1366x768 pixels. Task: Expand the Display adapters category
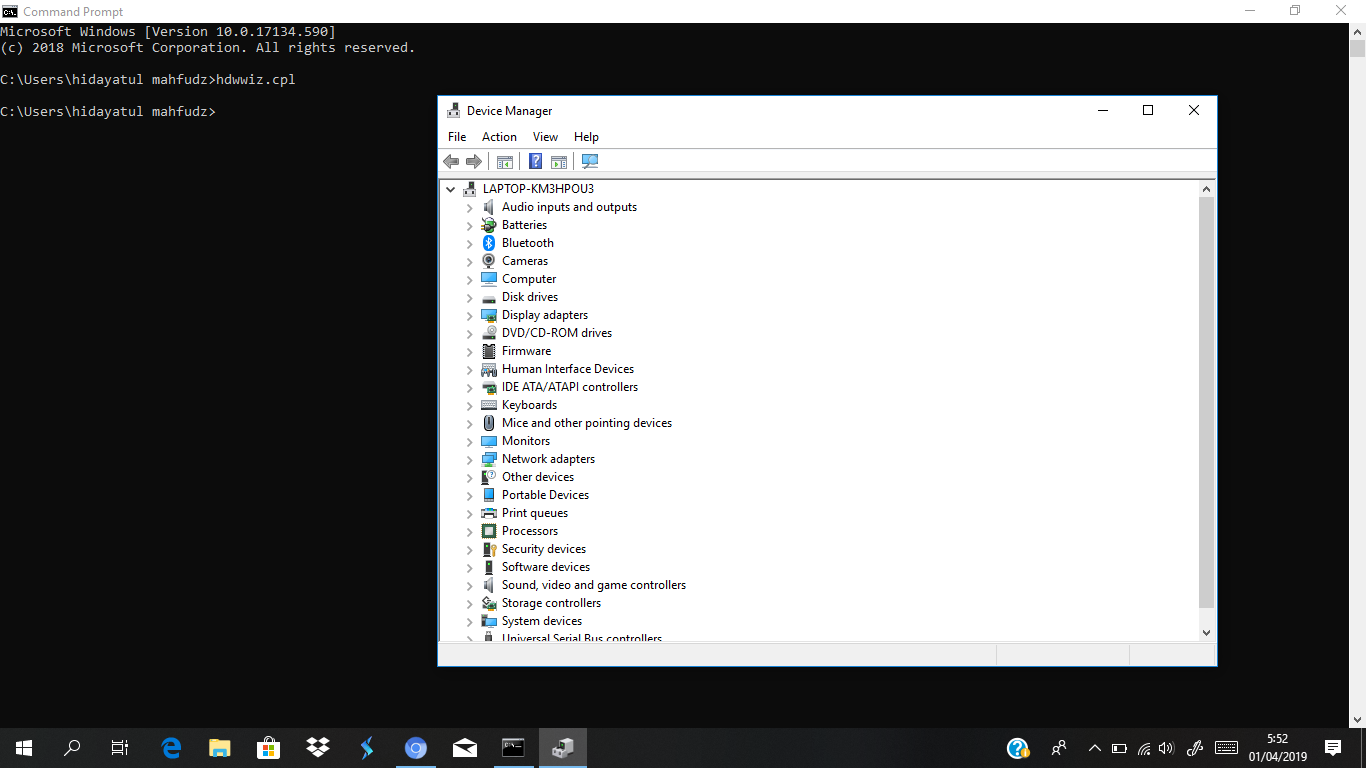(470, 316)
